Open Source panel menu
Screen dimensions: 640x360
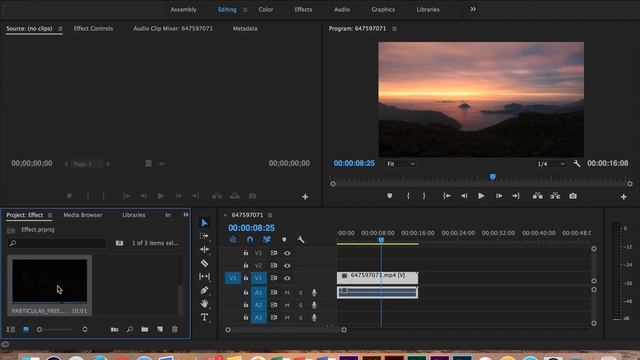(60, 29)
